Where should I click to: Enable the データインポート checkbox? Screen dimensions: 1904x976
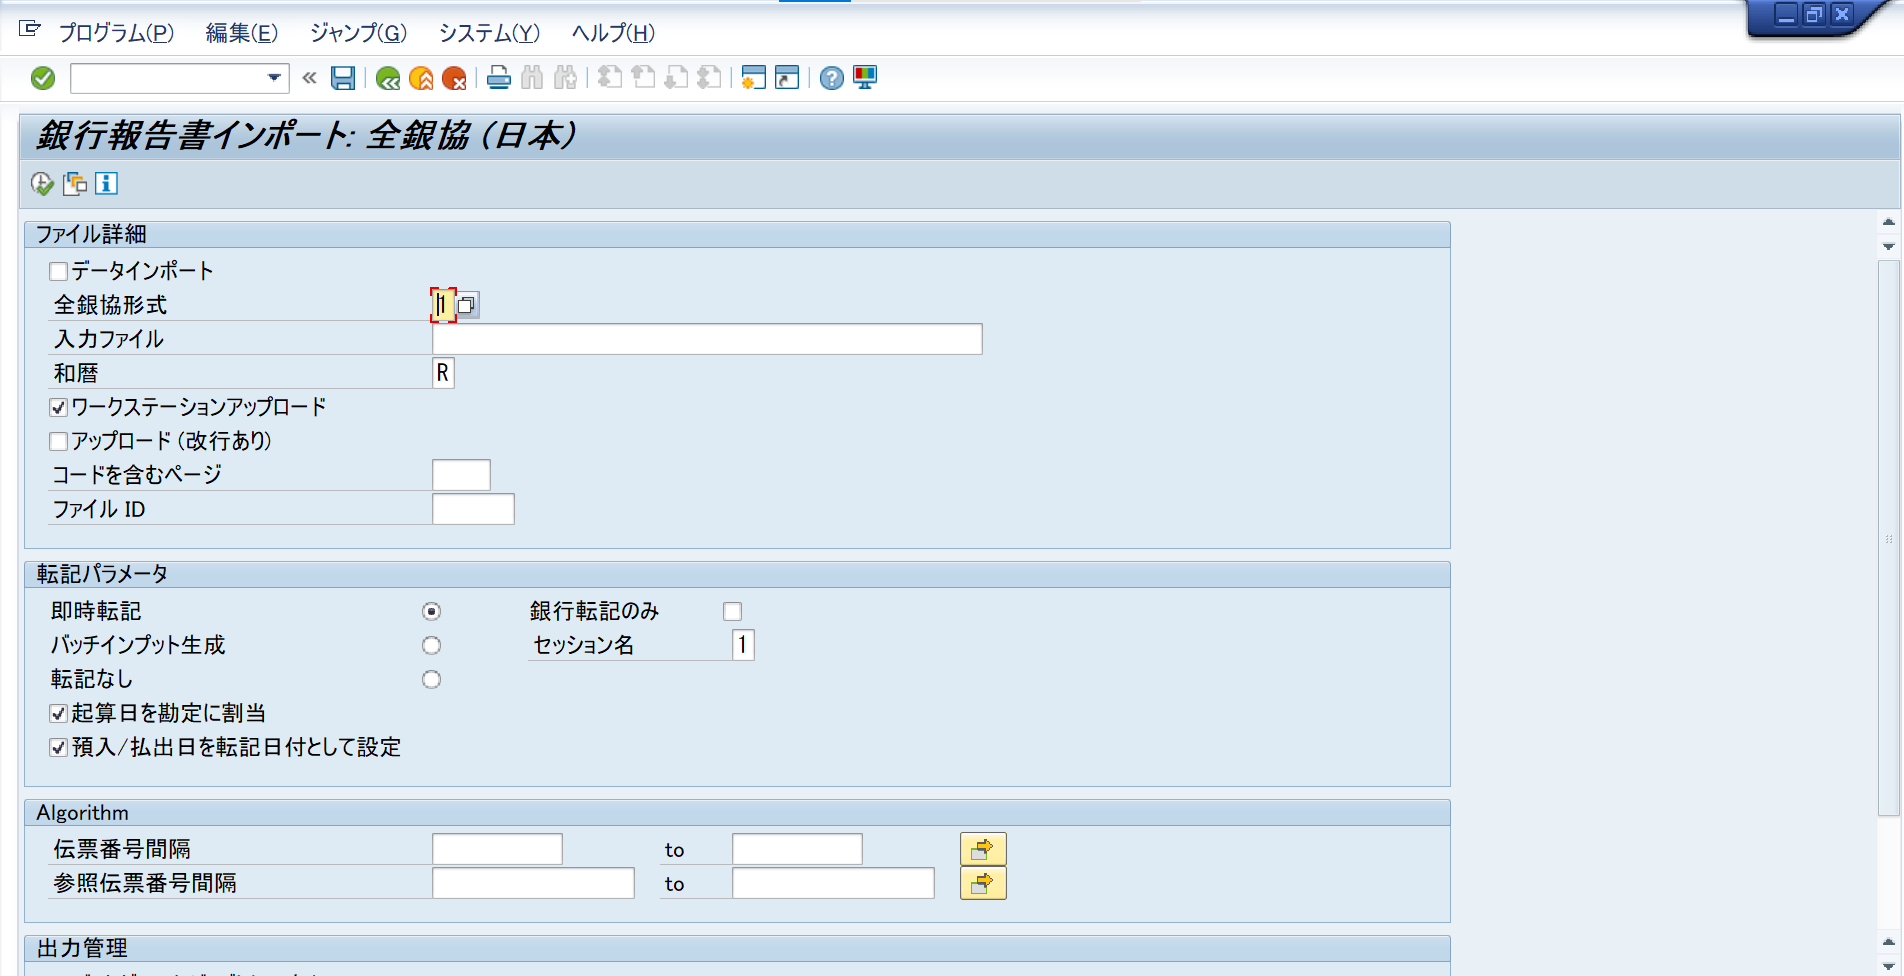click(57, 270)
